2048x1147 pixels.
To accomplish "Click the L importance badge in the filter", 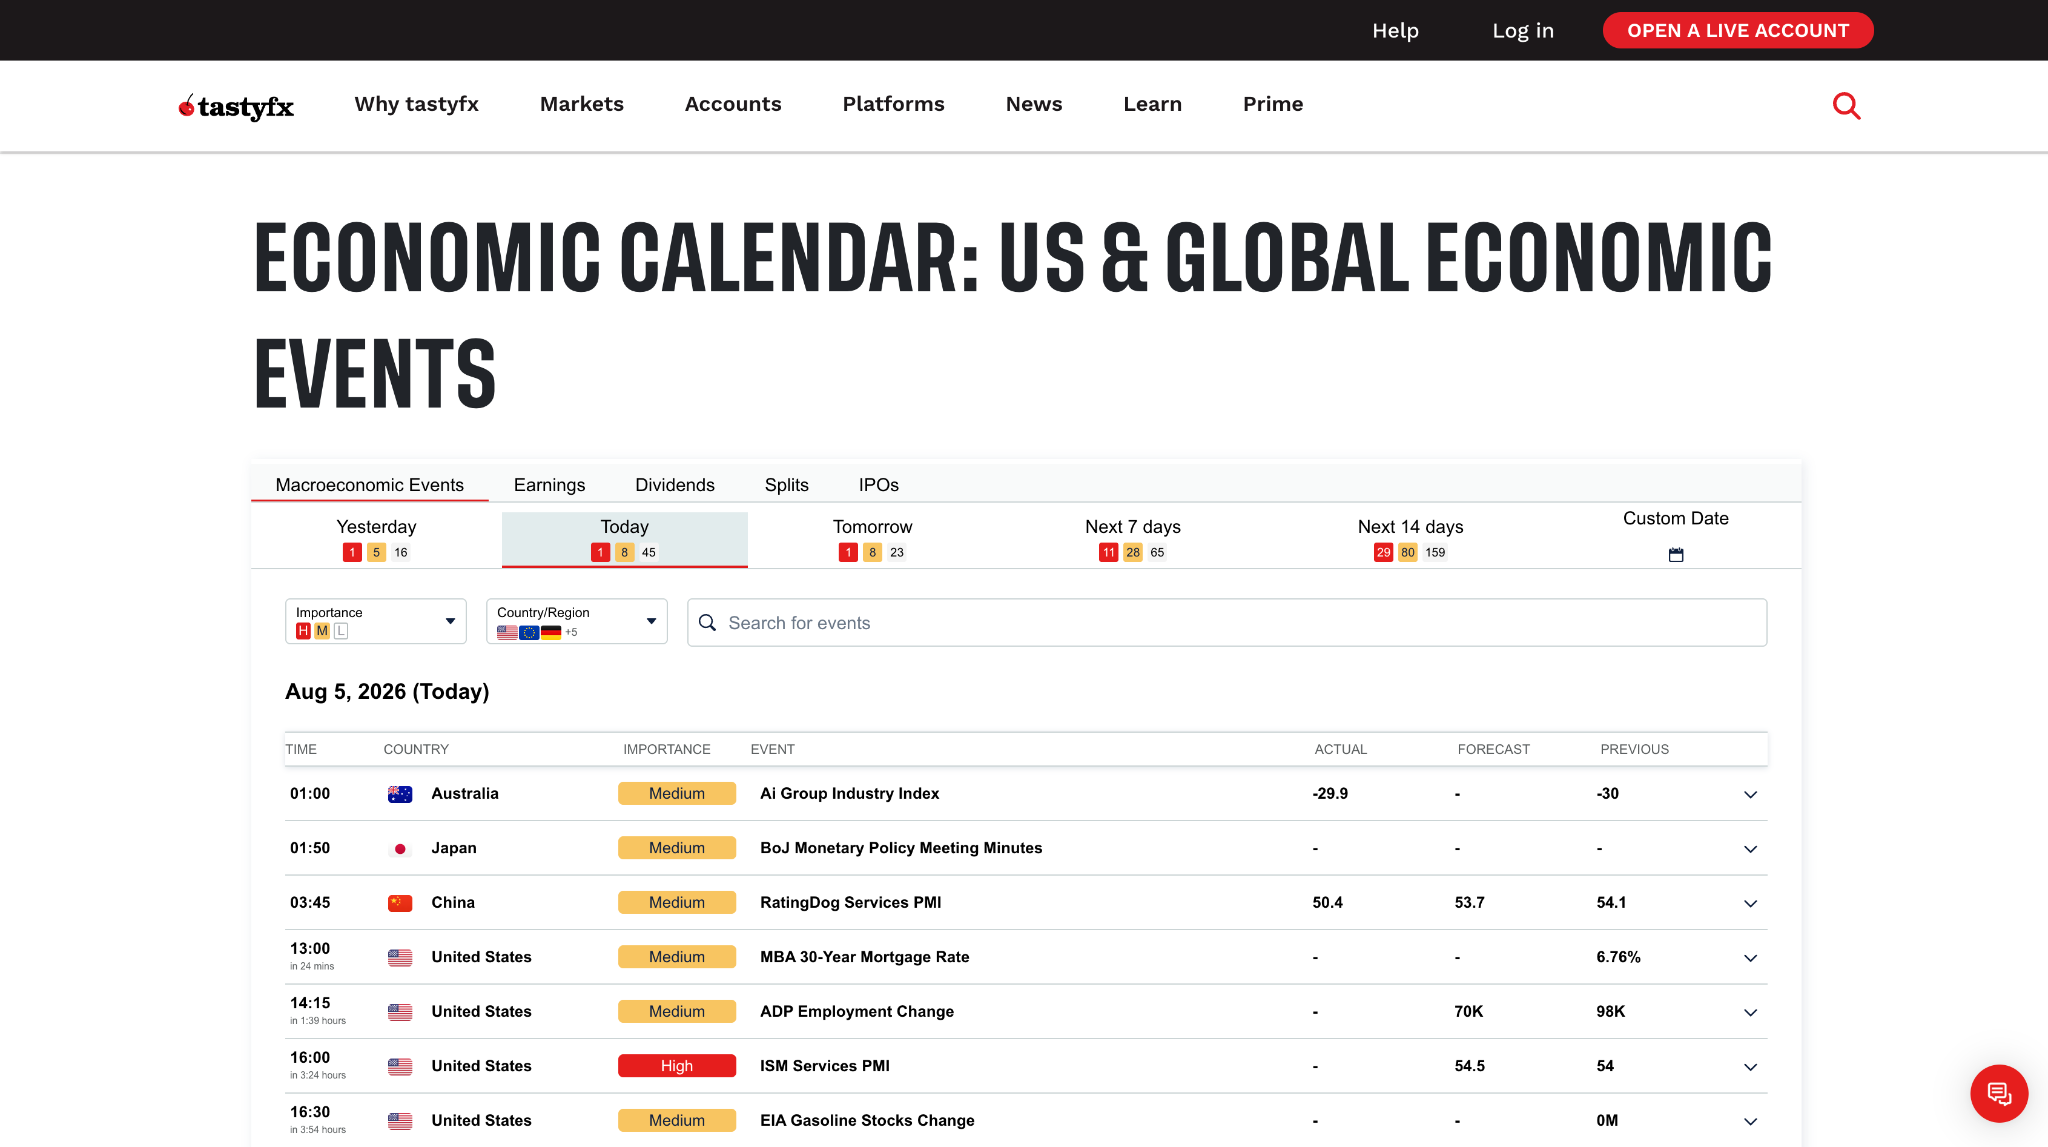I will [341, 631].
